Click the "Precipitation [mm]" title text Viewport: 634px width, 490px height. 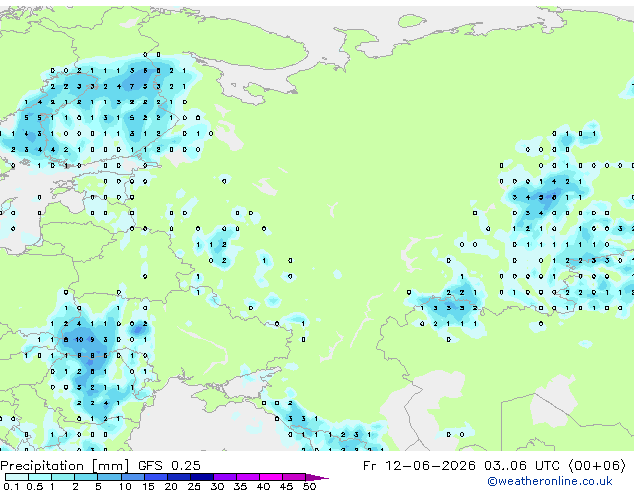65,466
